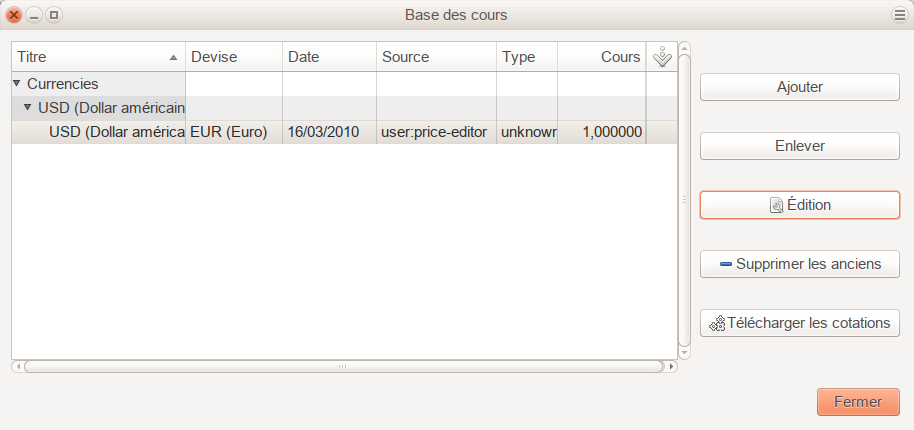Click the column chooser arrow icon
The image size is (914, 430).
[x=661, y=58]
